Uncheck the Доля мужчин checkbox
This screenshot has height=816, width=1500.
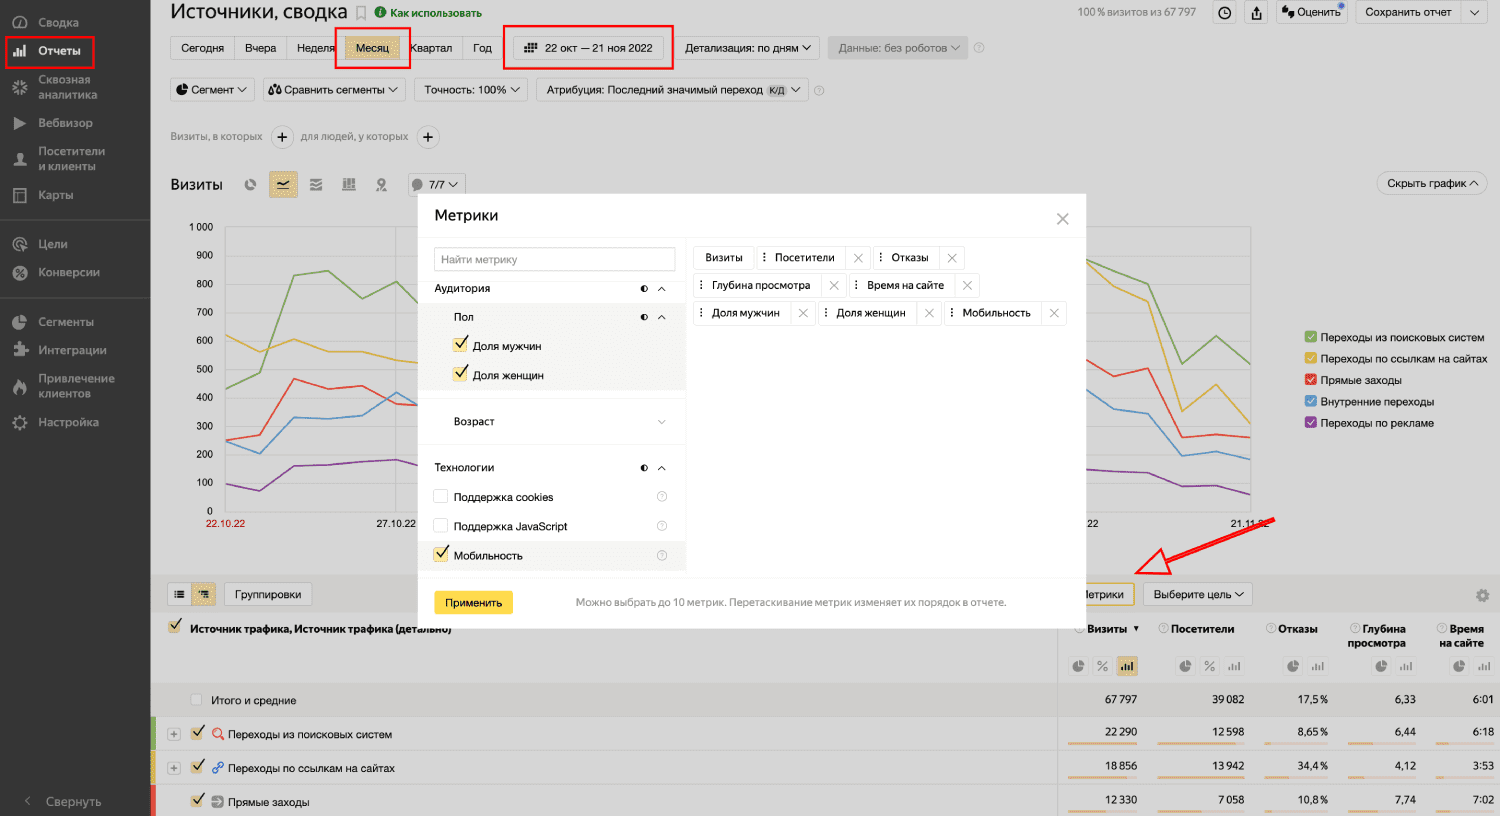coord(461,345)
